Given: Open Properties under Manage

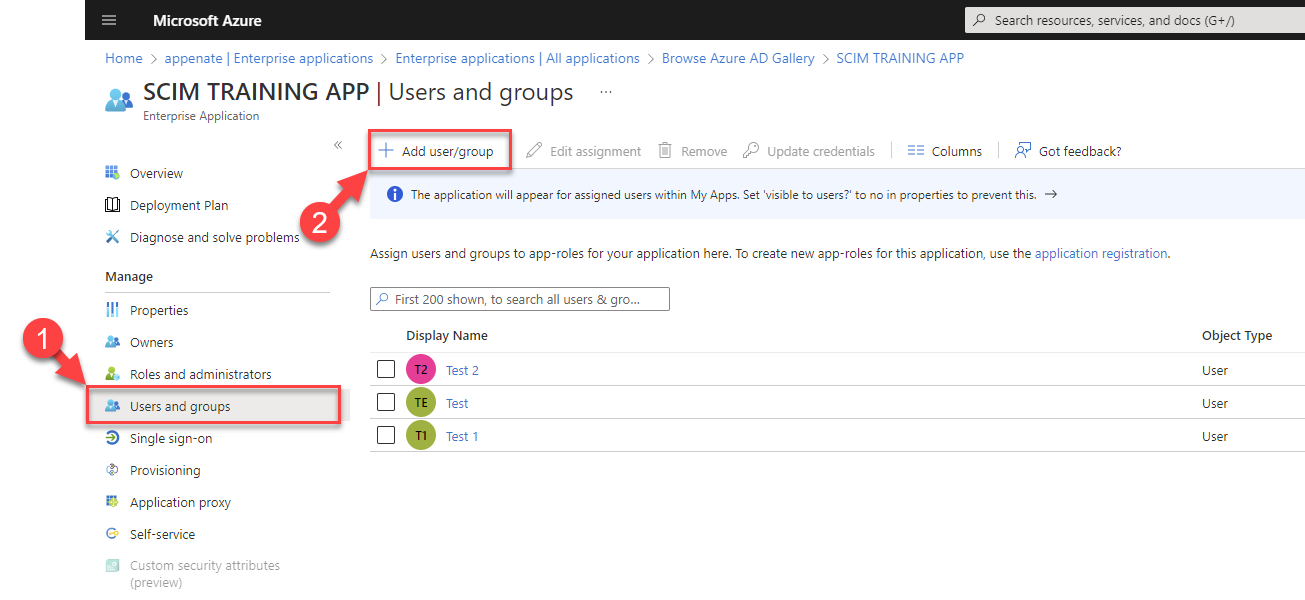Looking at the screenshot, I should (159, 310).
